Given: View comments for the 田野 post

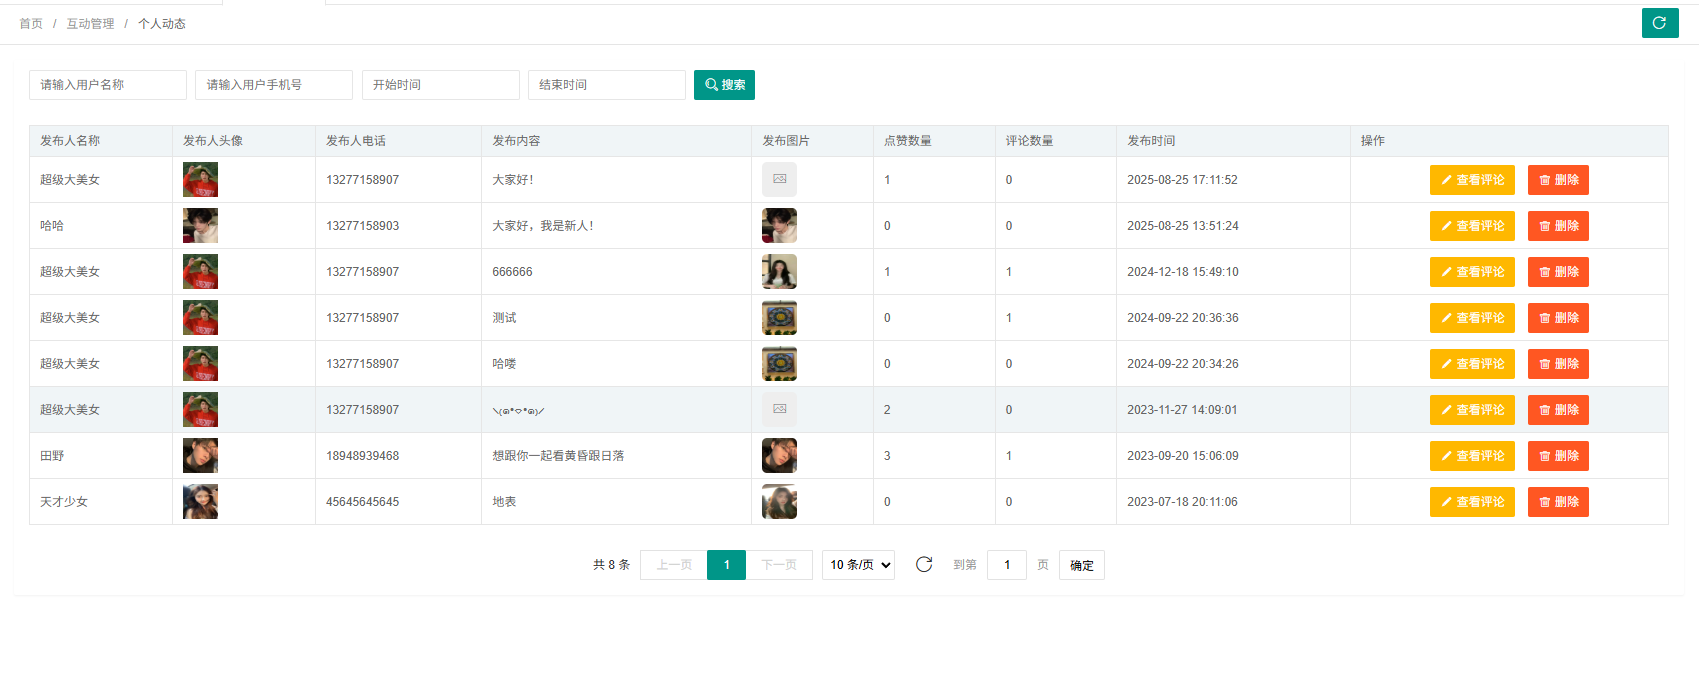Looking at the screenshot, I should click(1472, 456).
